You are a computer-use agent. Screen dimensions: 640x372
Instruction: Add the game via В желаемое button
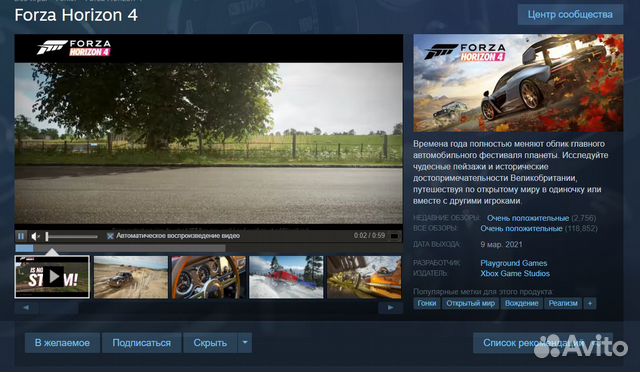[x=62, y=343]
